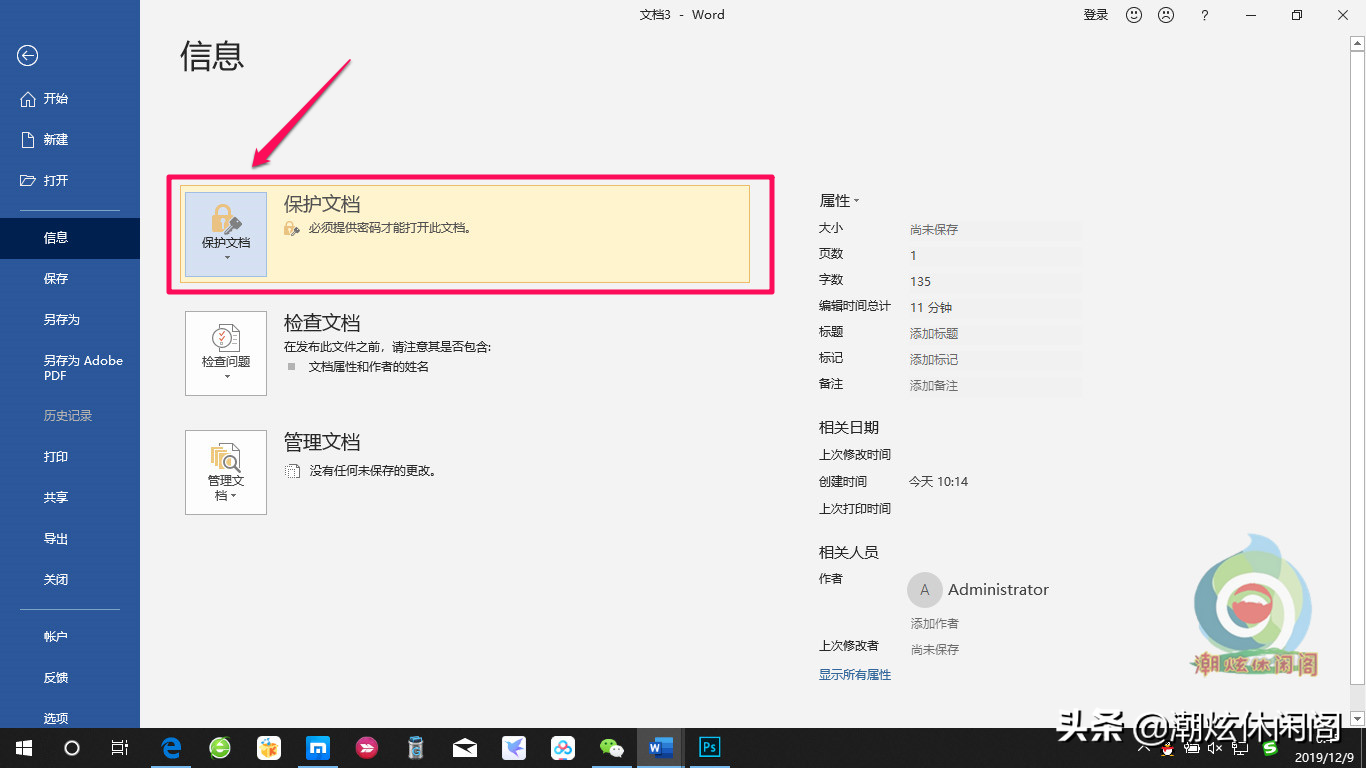The image size is (1366, 768).
Task: Switch to Photoshop taskbar icon
Action: point(709,748)
